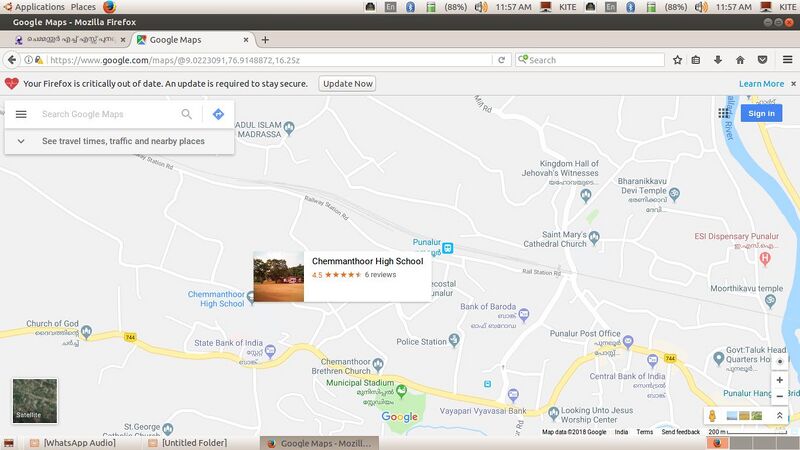Click Police Station map pin

tap(454, 340)
